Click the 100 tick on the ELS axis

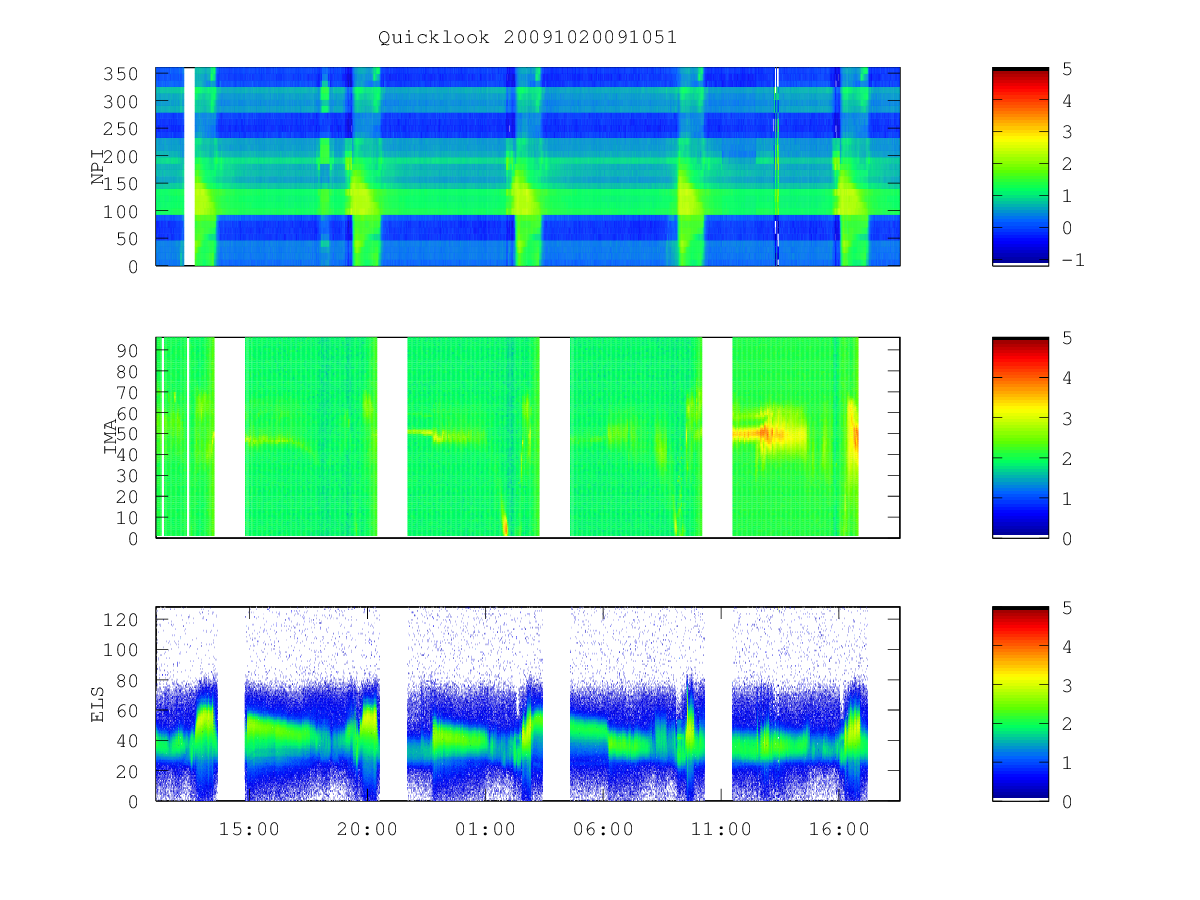(121, 650)
